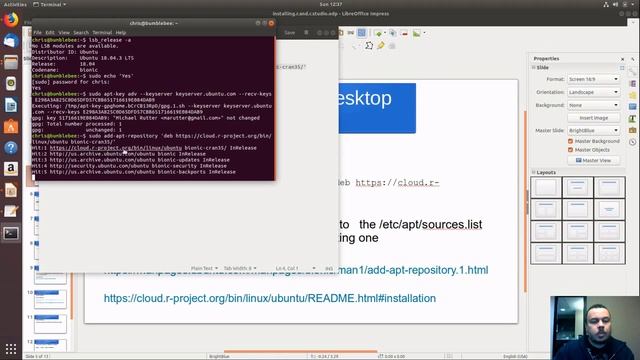Open the Files manager dock icon
The width and height of the screenshot is (640, 360).
coord(11,62)
